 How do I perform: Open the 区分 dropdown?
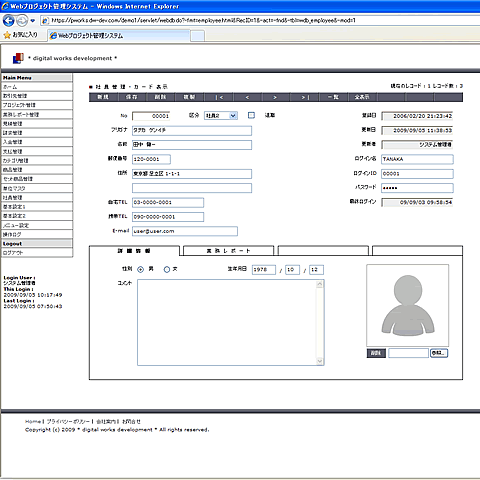pos(221,116)
